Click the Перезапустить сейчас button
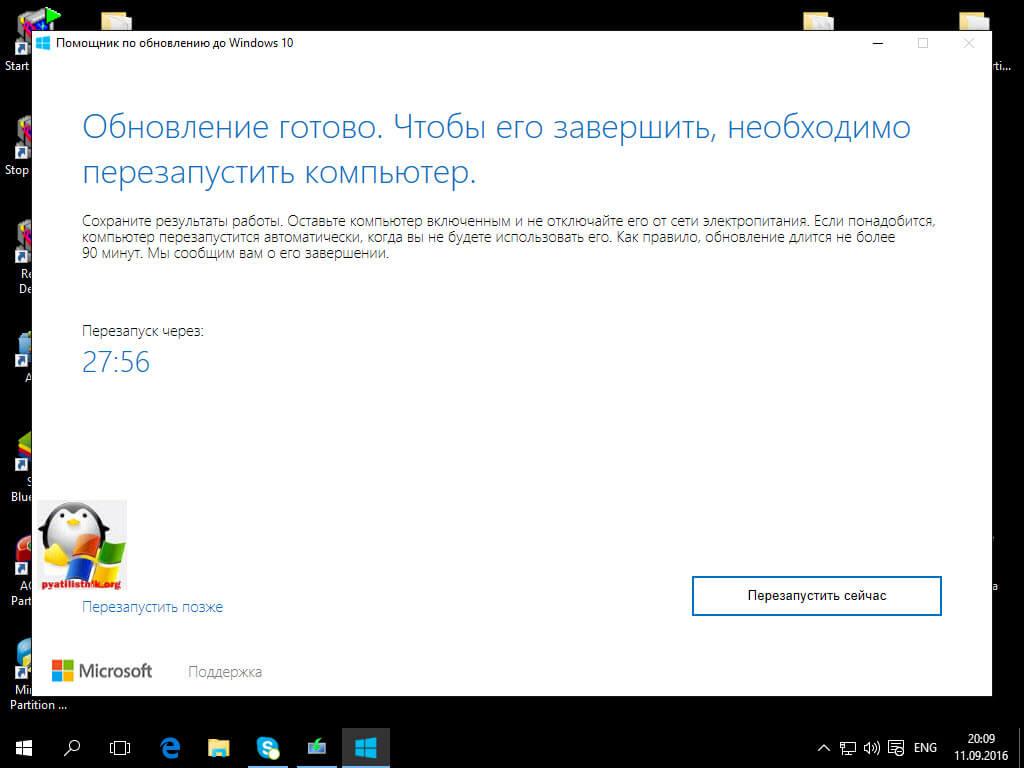The image size is (1024, 768). (816, 596)
